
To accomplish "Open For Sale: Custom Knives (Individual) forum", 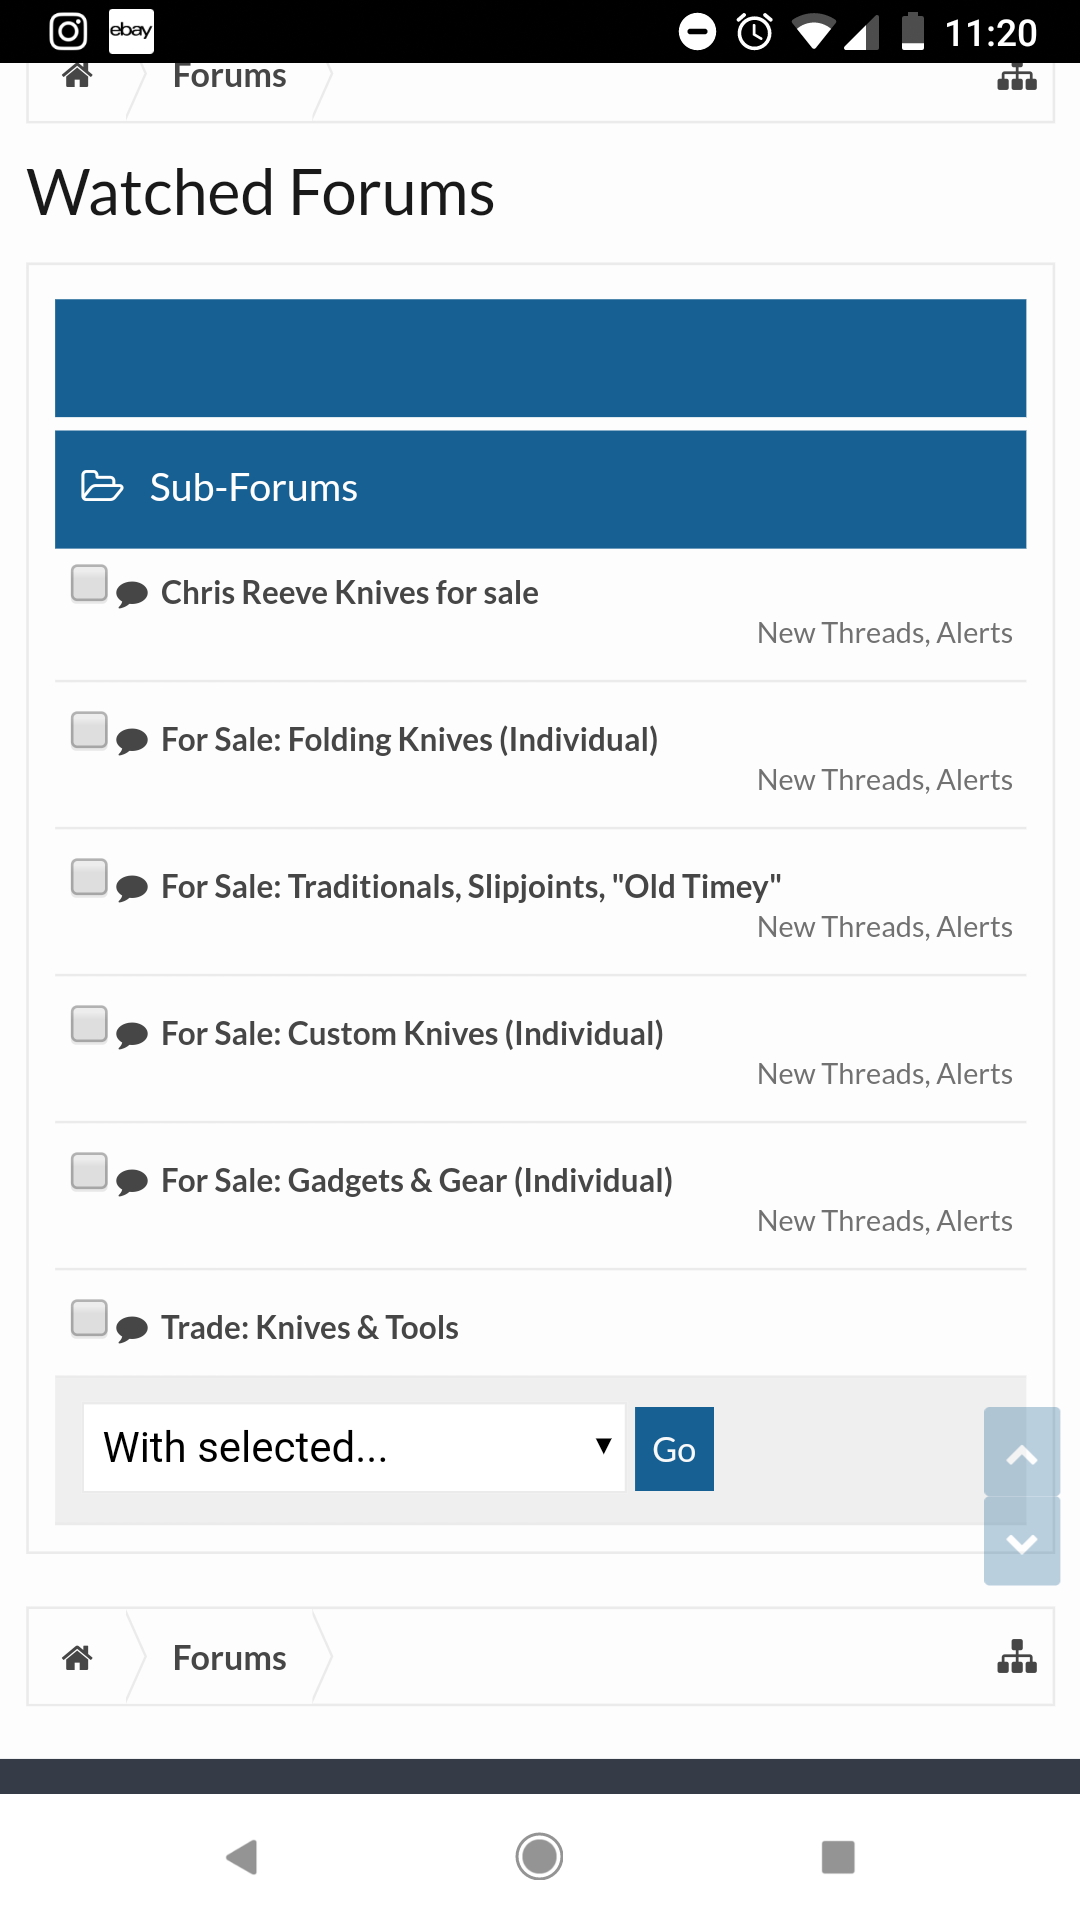I will click(412, 1033).
